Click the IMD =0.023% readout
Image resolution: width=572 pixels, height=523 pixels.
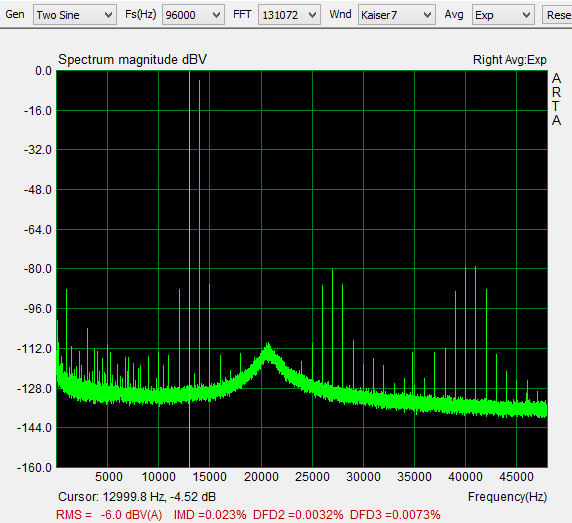210,515
